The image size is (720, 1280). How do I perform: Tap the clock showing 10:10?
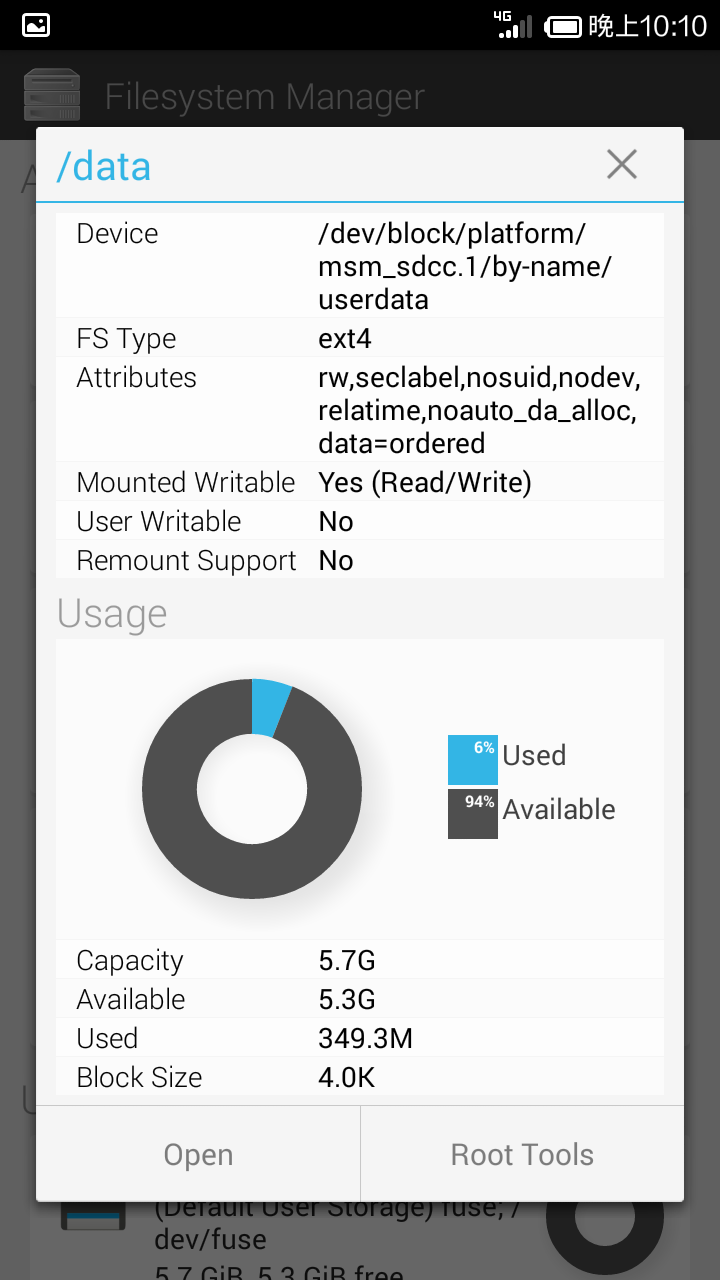click(x=647, y=26)
